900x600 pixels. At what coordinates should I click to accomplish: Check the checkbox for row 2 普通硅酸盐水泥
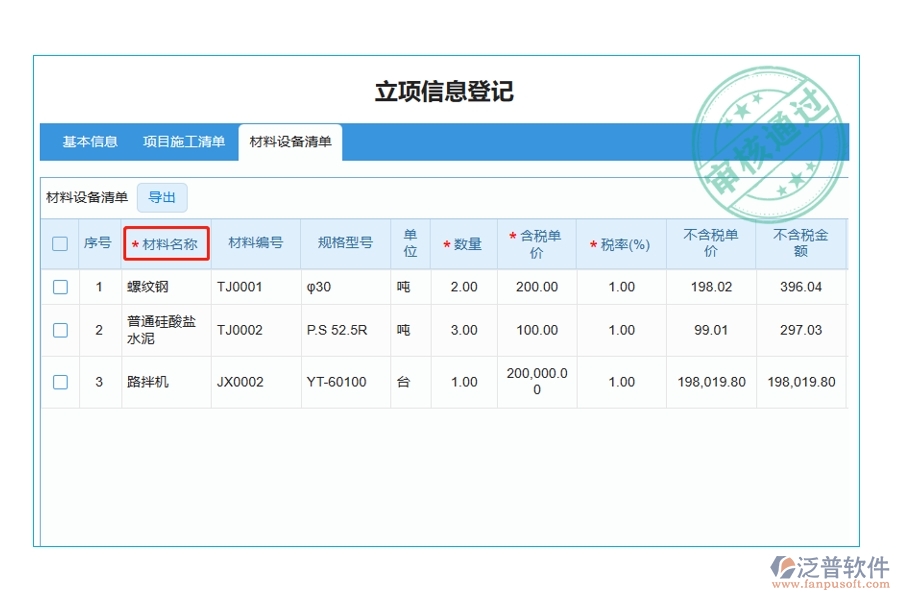click(59, 329)
